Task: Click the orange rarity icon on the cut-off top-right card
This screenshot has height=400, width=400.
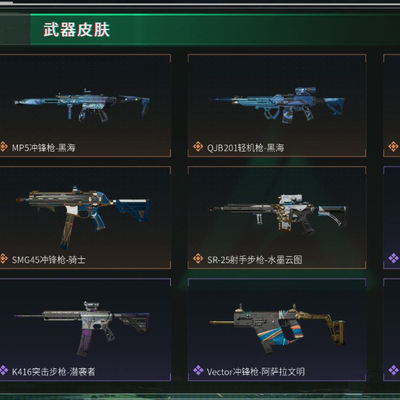Action: [394, 146]
